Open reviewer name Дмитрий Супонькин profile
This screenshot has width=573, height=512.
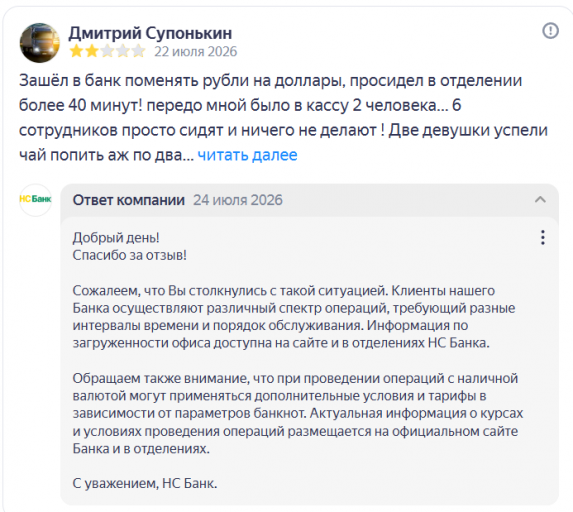click(x=150, y=33)
